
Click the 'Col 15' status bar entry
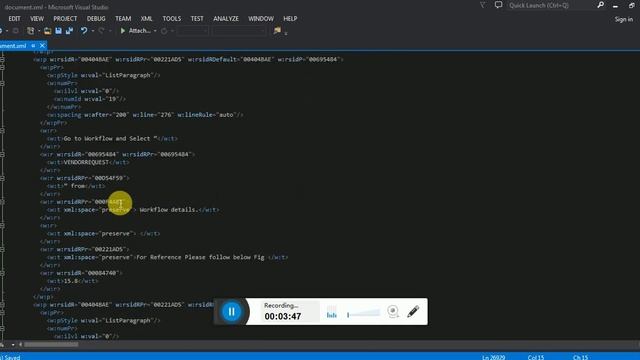(x=536, y=357)
